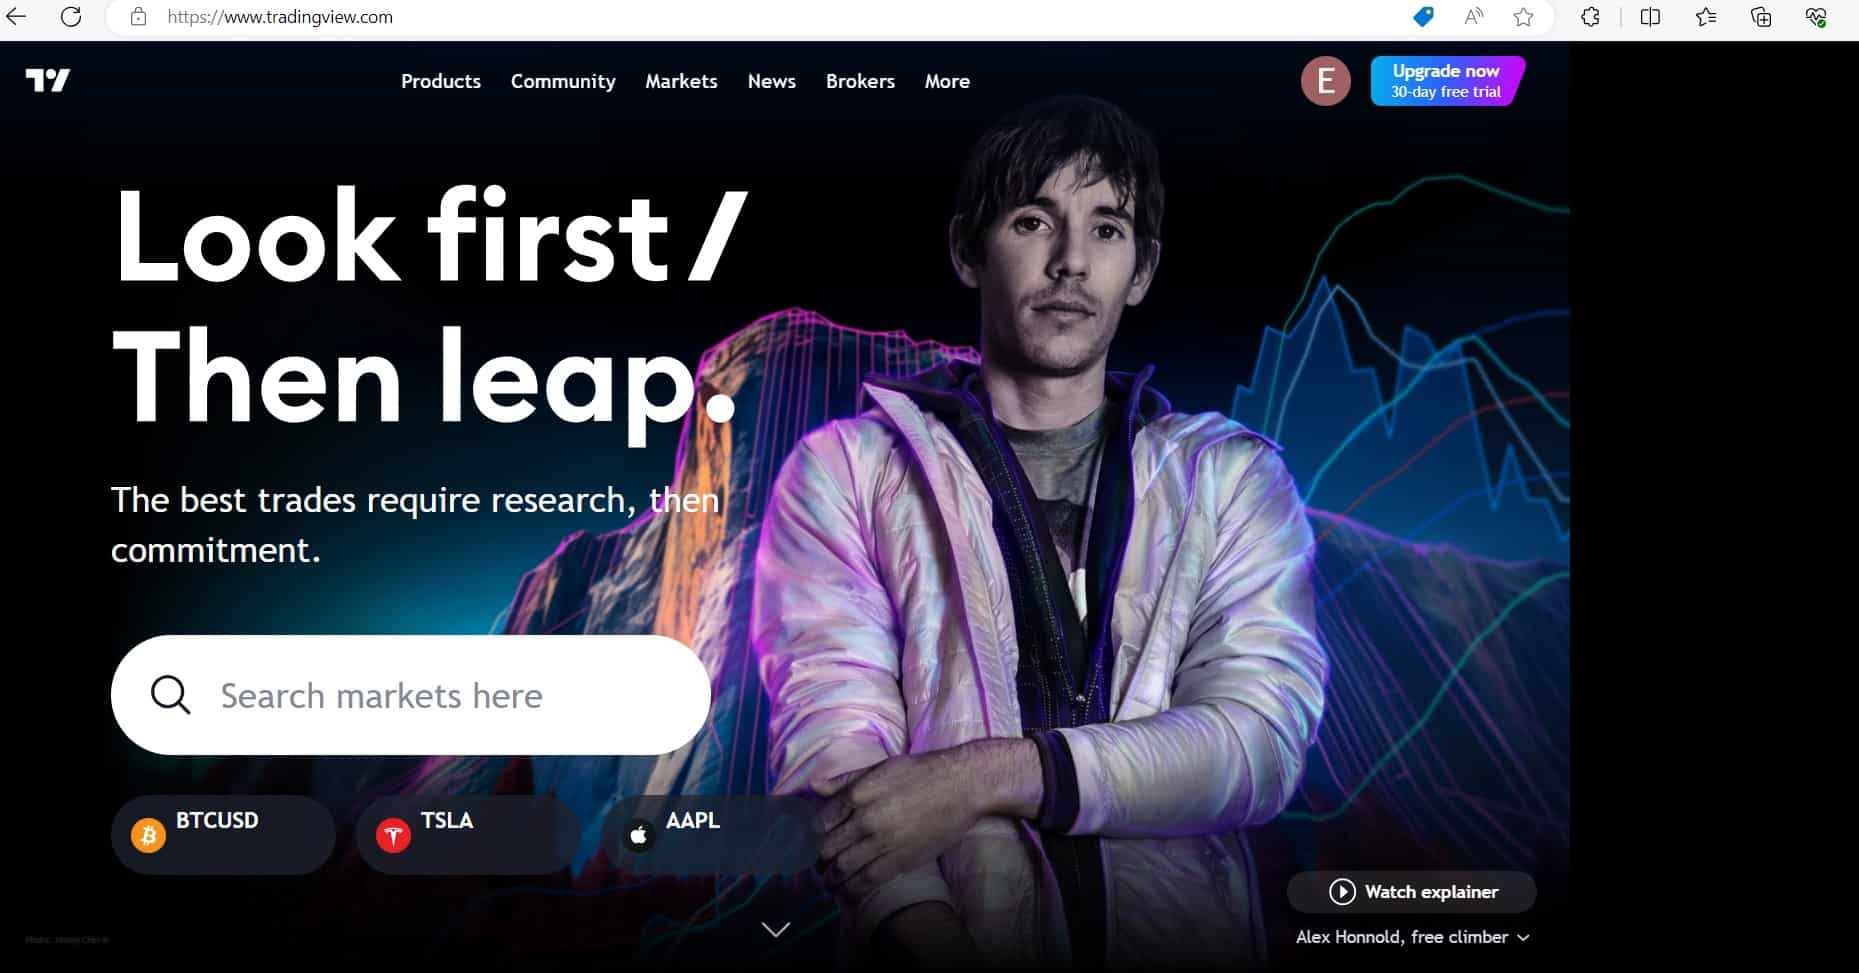
Task: Open browser extensions puzzle icon
Action: (1590, 17)
